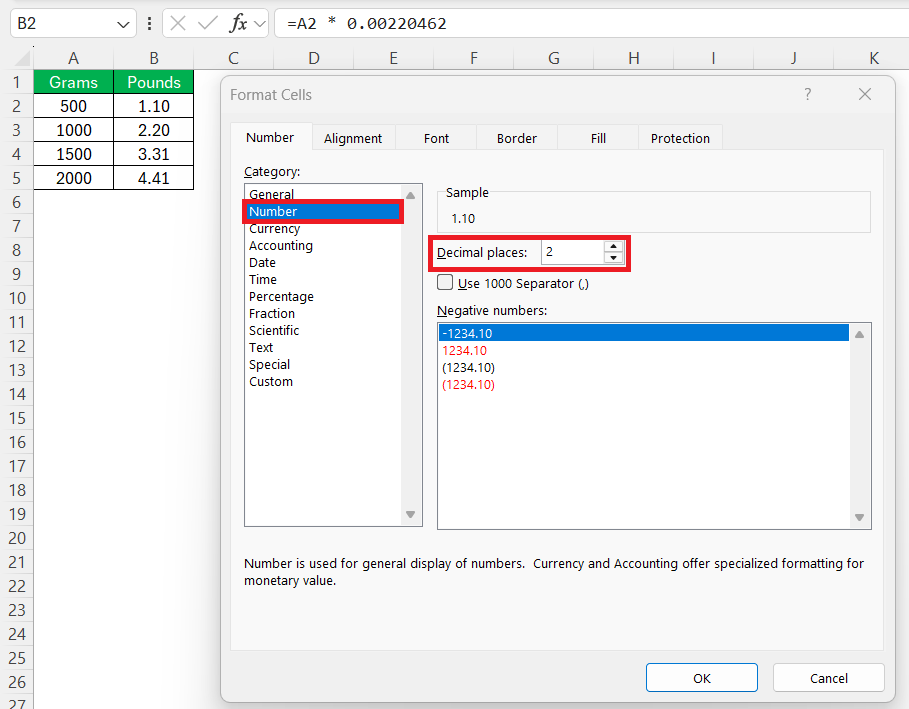Expand the Name Box dropdown
Viewport: 909px width, 709px height.
coord(122,24)
